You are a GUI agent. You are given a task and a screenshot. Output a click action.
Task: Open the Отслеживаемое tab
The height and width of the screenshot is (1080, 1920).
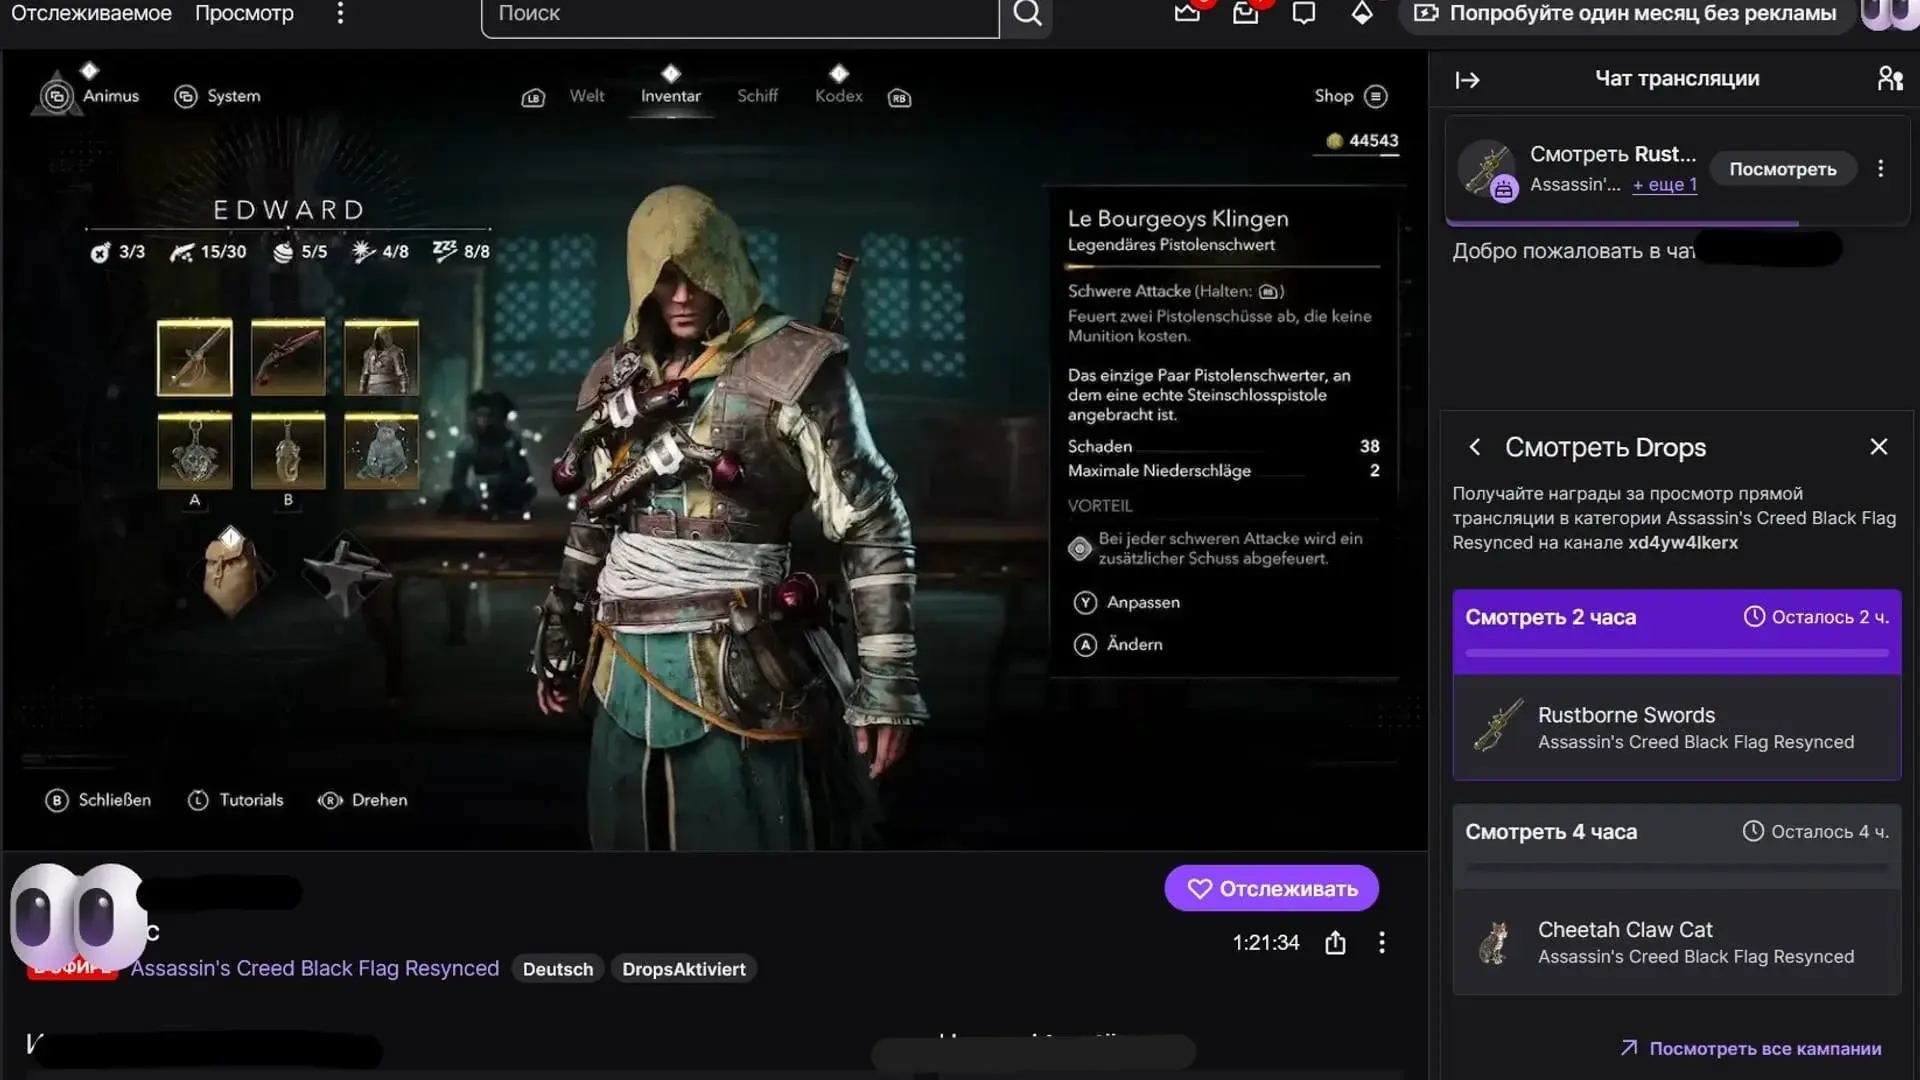(91, 13)
